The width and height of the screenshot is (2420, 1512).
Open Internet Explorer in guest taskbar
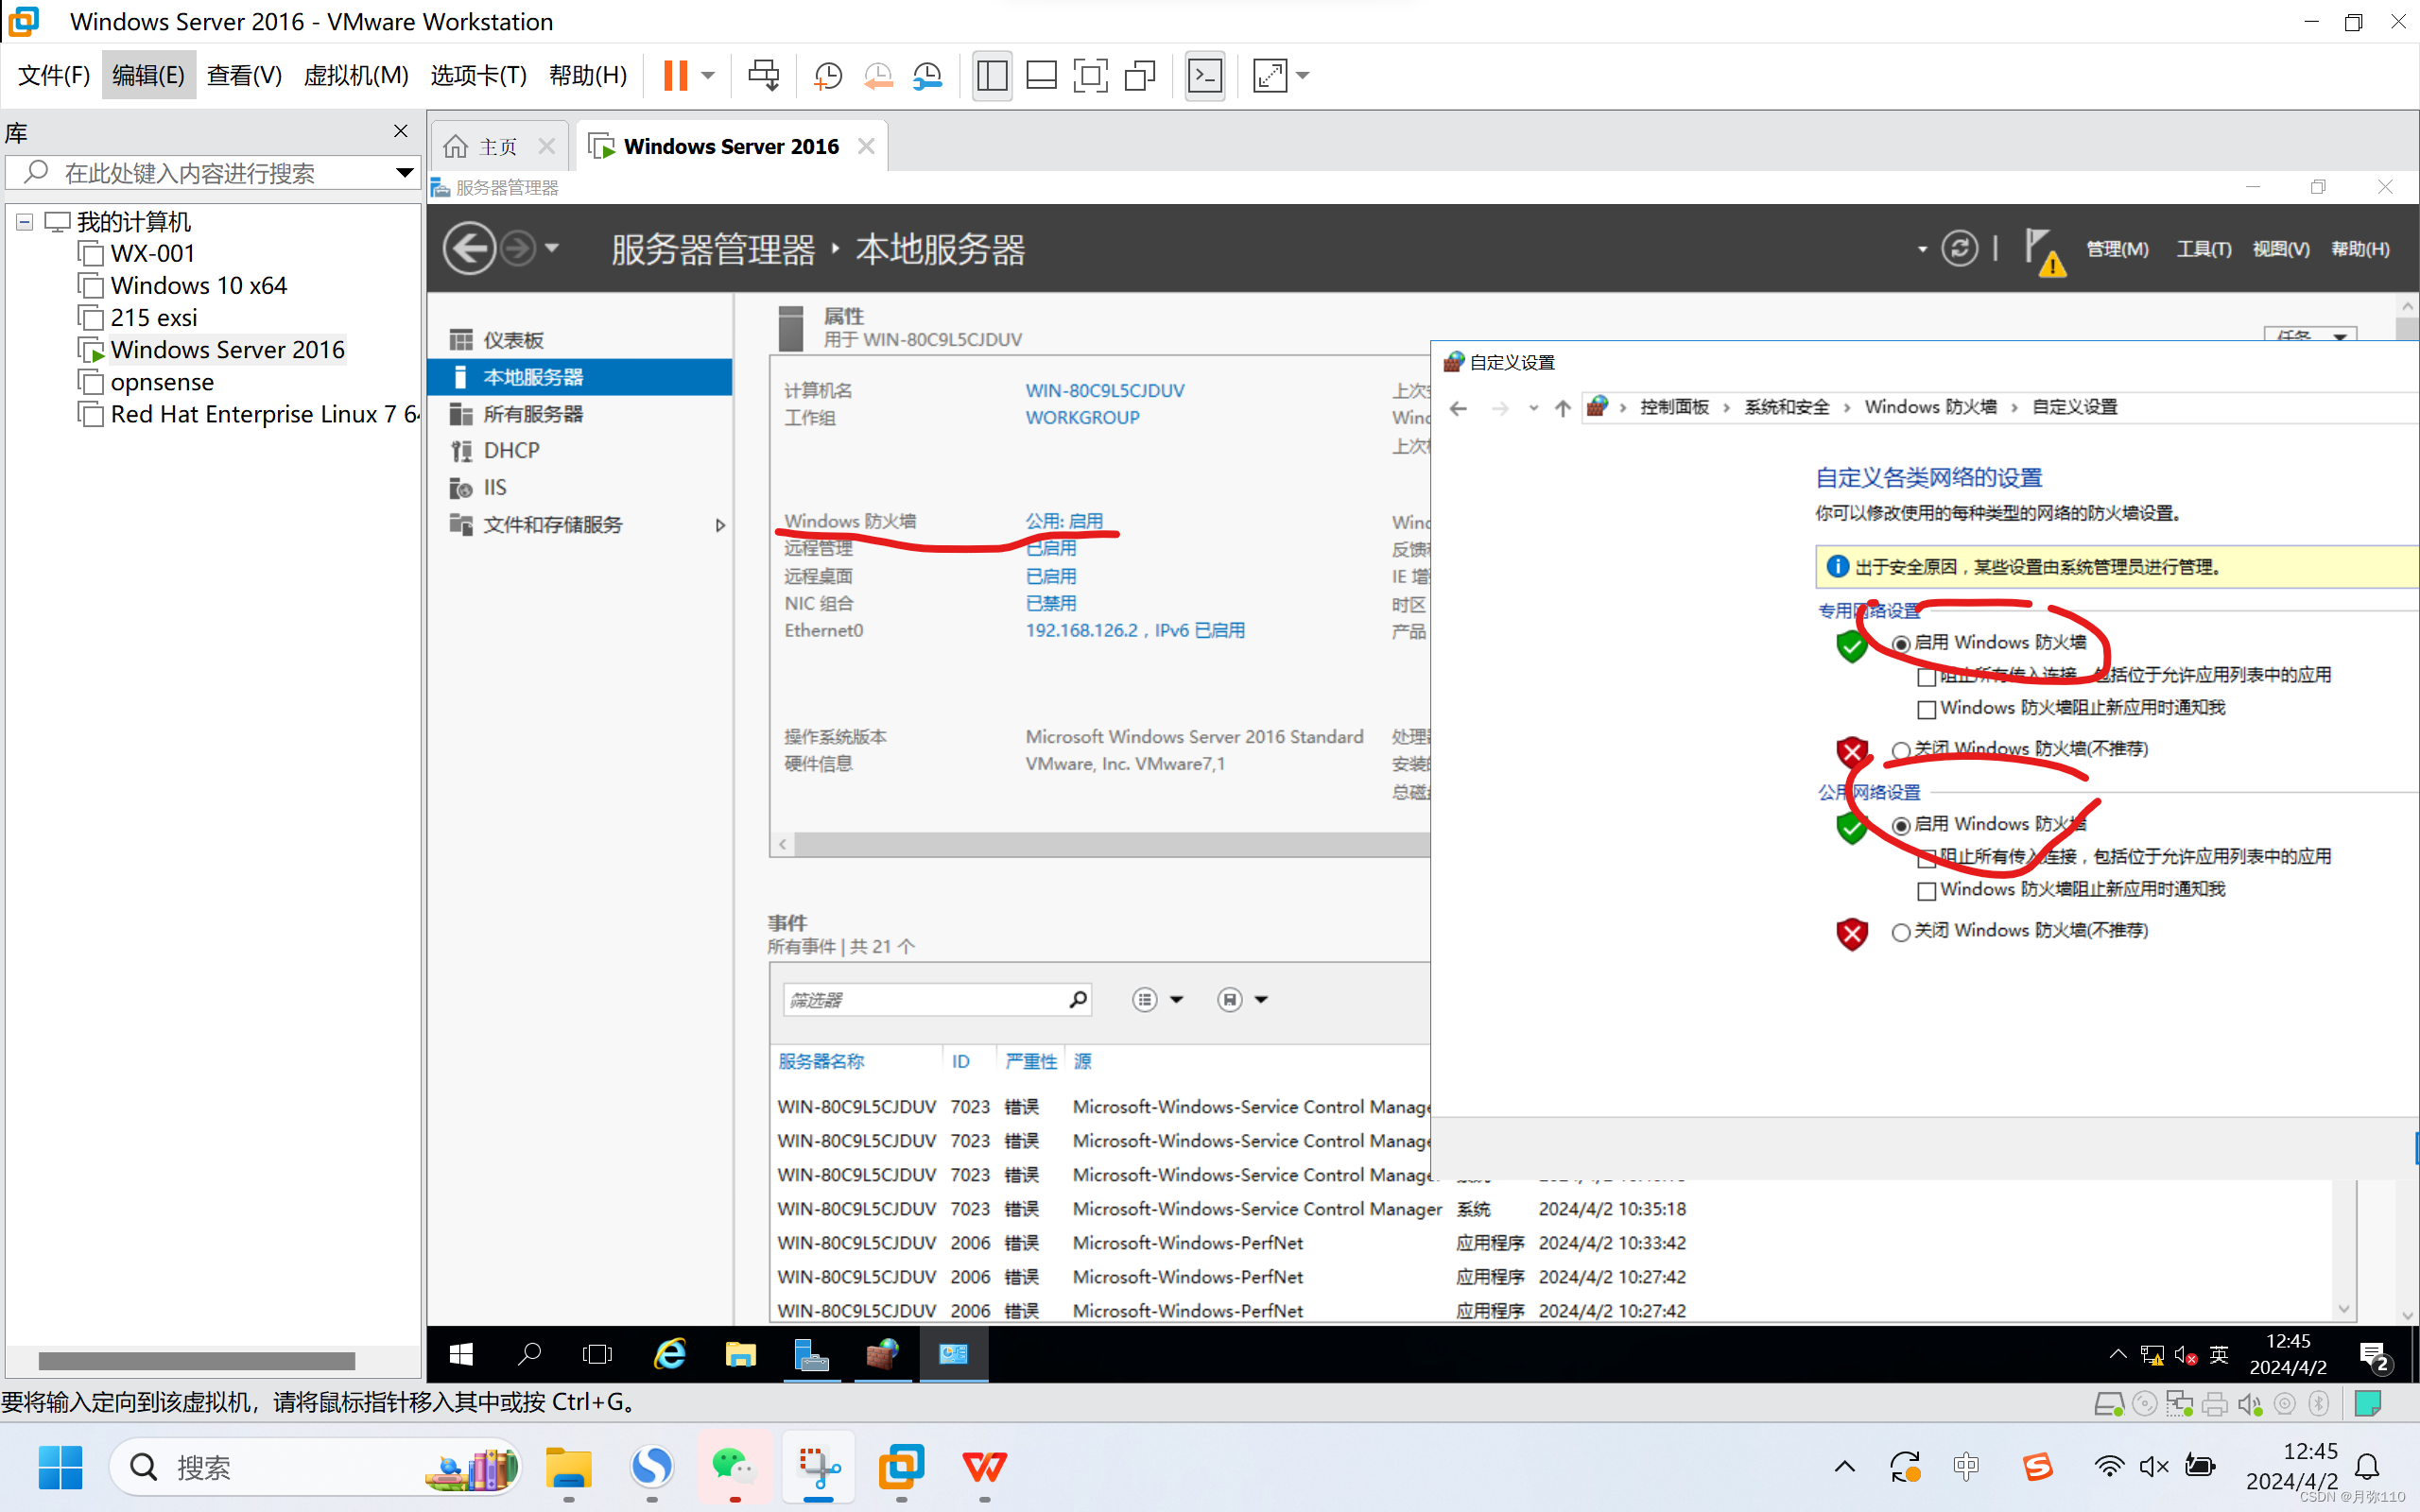(669, 1354)
